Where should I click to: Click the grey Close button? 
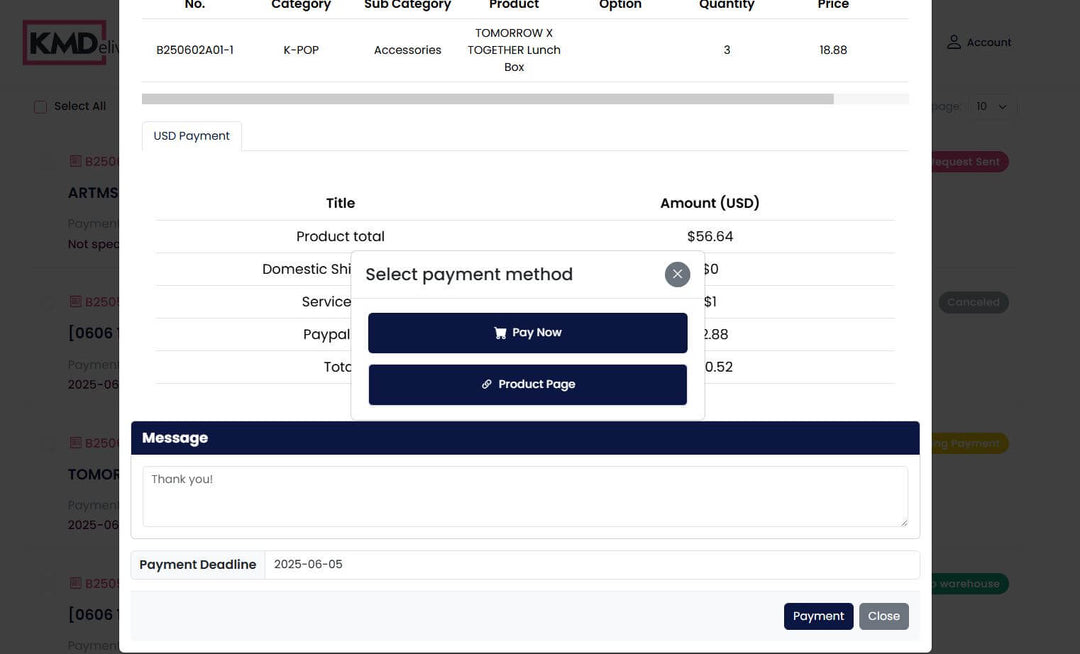(x=884, y=616)
